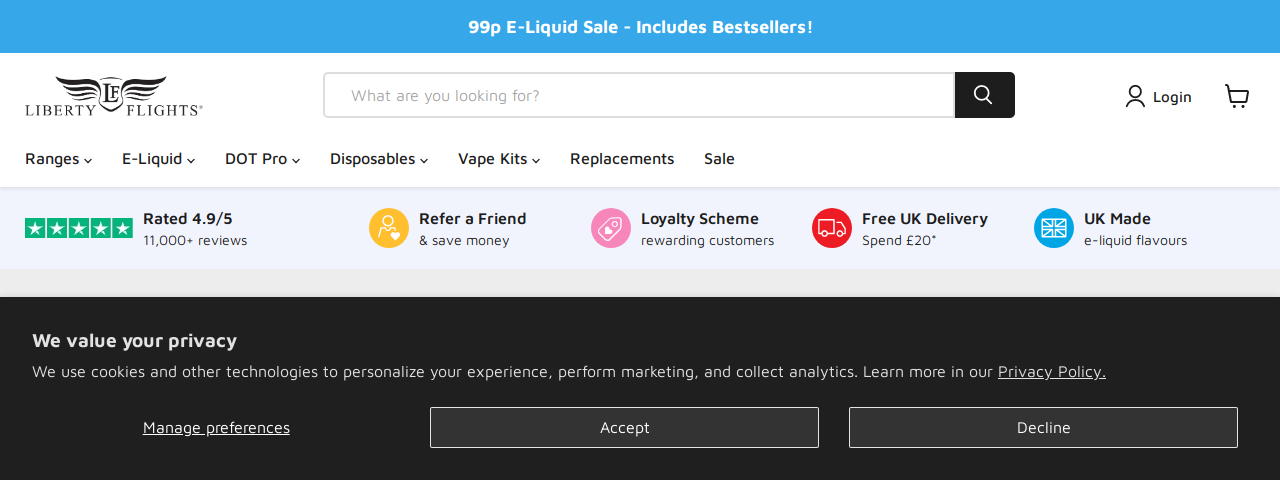Viewport: 1280px width, 480px height.
Task: Accept the cookie consent
Action: 624,427
